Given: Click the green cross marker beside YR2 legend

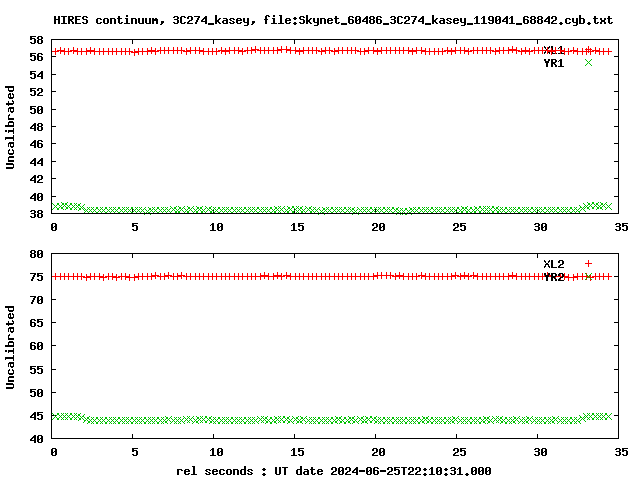Looking at the screenshot, I should pyautogui.click(x=588, y=277).
